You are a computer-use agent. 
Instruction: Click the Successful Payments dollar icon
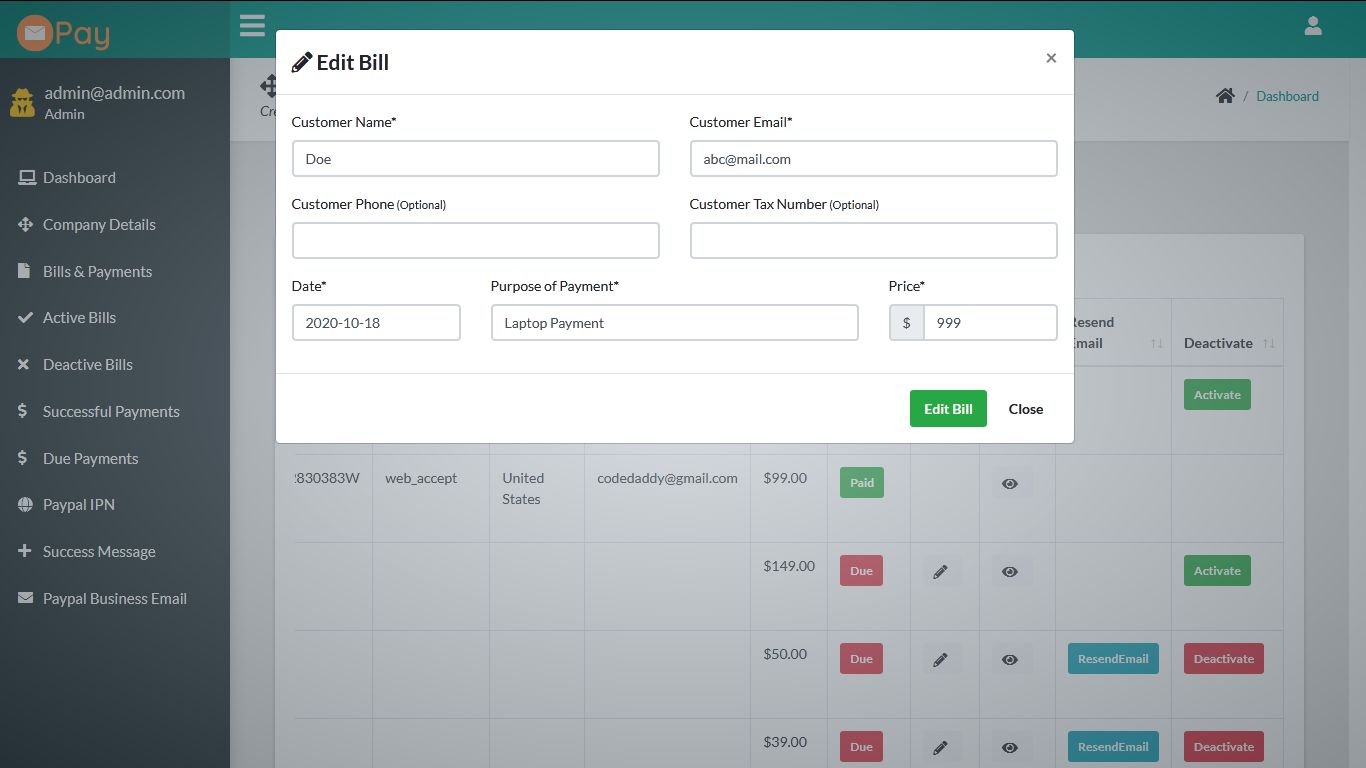pos(25,411)
